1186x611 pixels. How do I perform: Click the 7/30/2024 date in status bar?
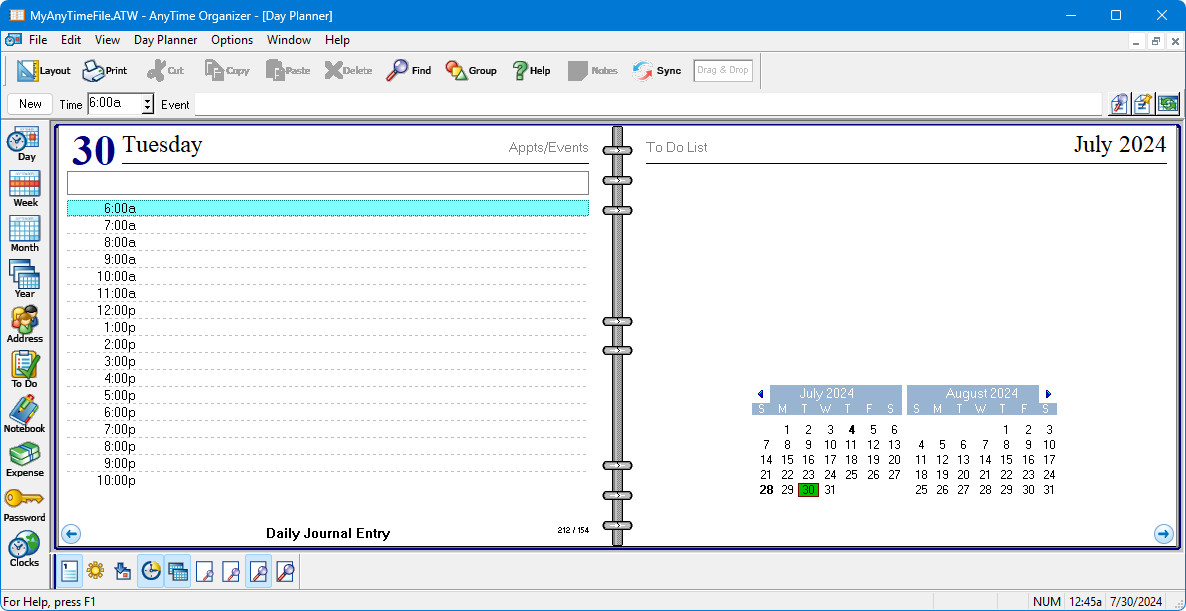pos(1138,602)
